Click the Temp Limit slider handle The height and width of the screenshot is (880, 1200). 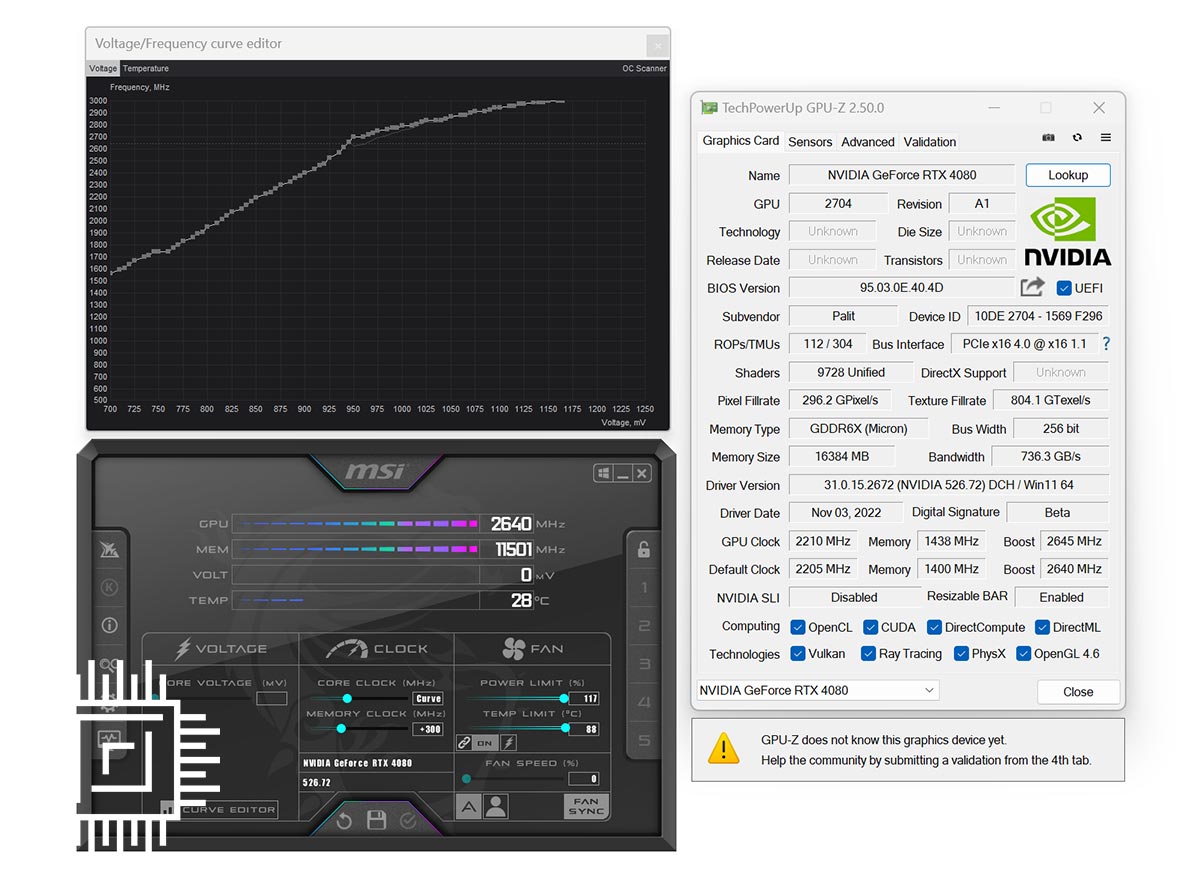[566, 728]
